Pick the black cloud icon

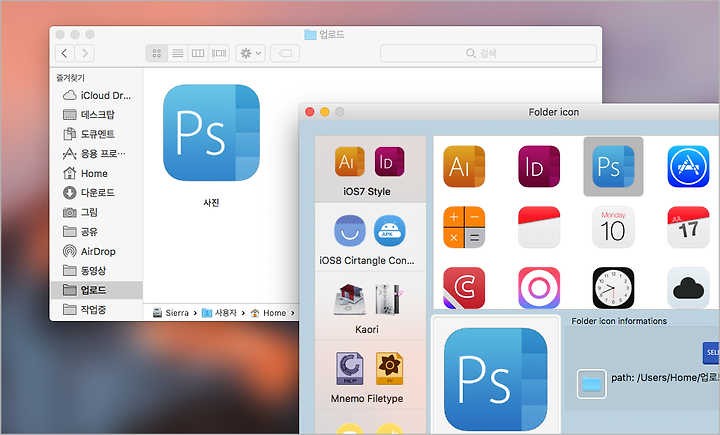688,288
